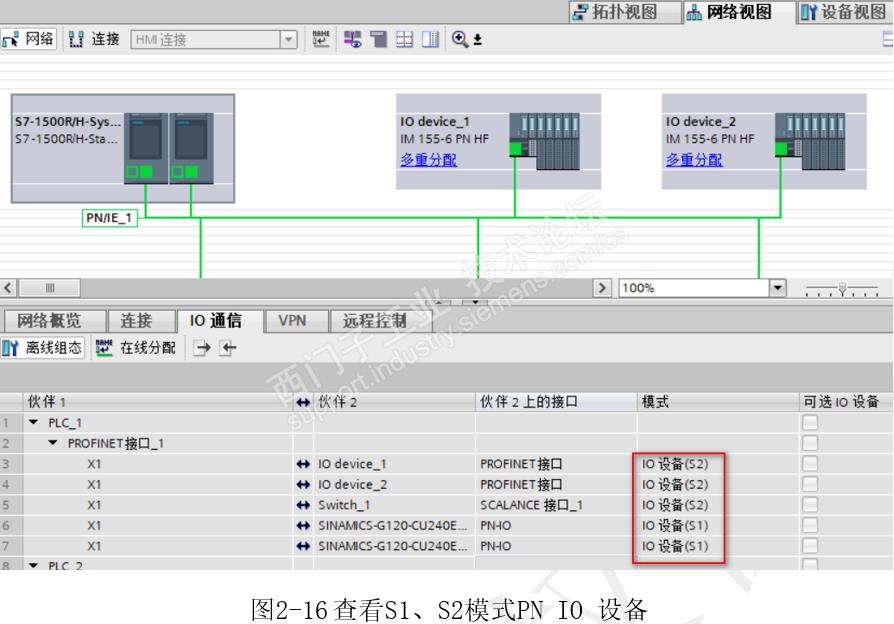Click the zoom magnifier icon
894x624 pixels.
460,39
